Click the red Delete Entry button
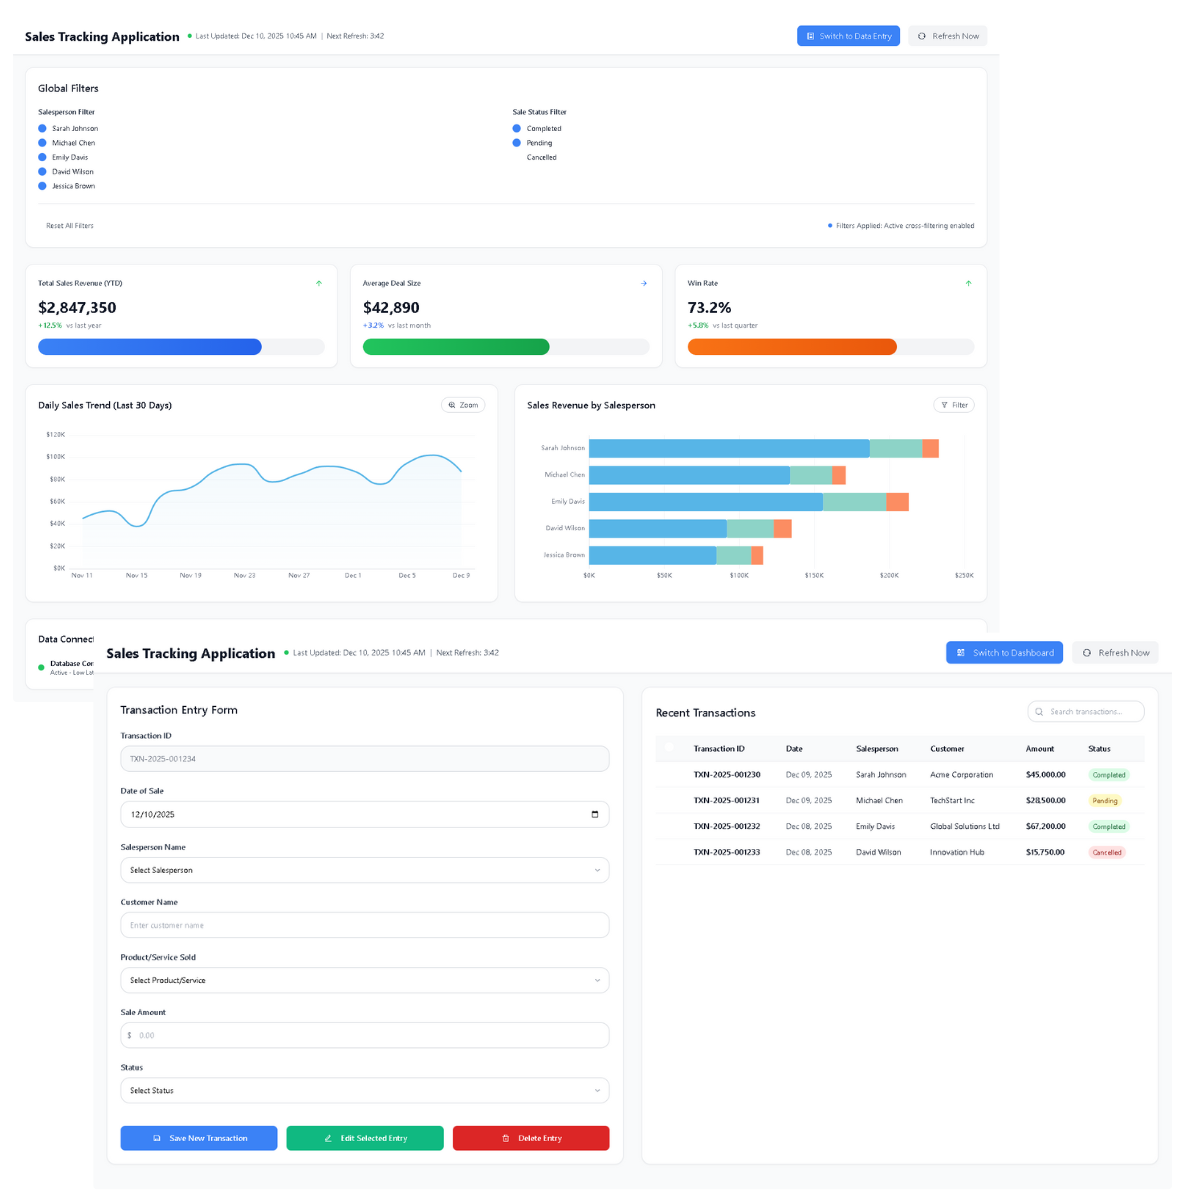This screenshot has width=1200, height=1200. tap(530, 1138)
